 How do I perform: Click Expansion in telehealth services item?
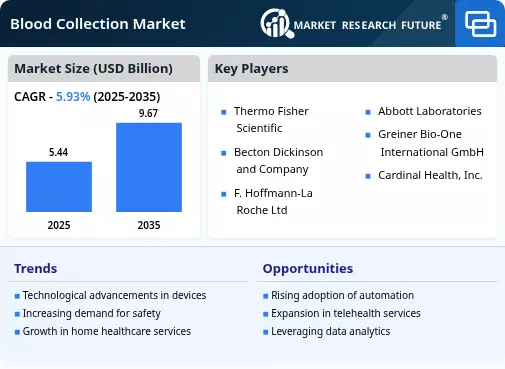click(346, 313)
